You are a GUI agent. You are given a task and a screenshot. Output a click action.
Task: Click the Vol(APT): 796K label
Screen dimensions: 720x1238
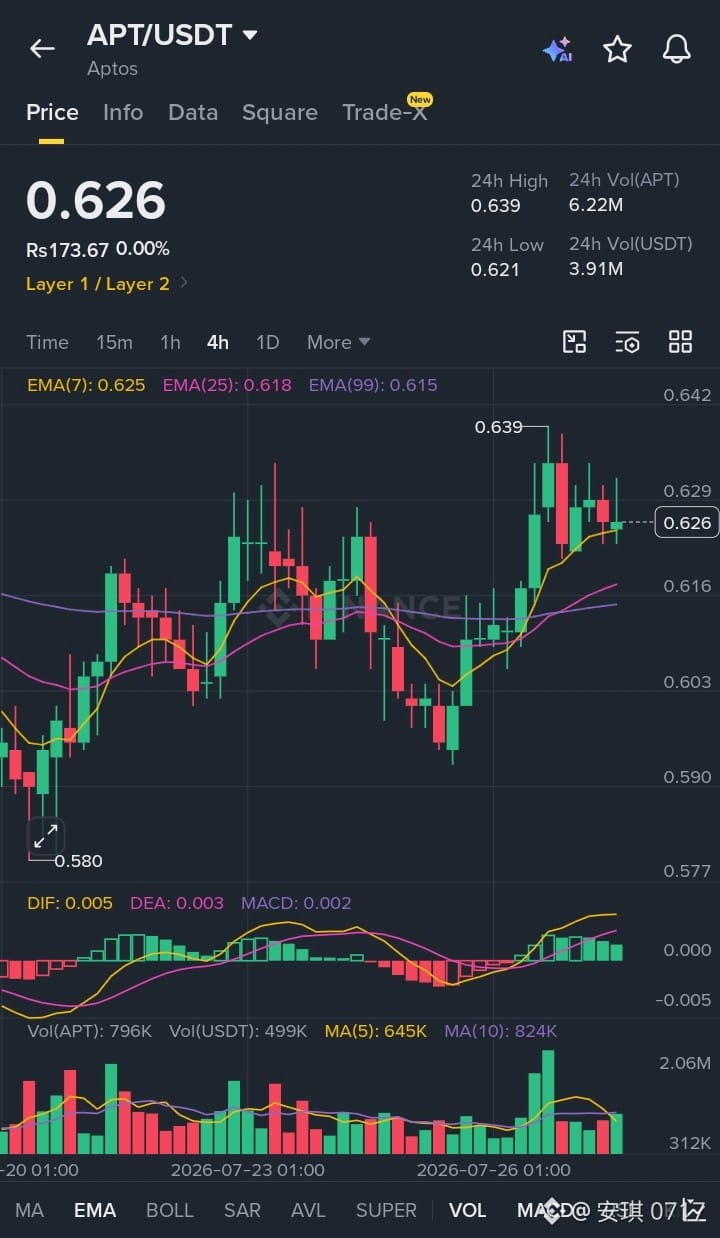[90, 1031]
